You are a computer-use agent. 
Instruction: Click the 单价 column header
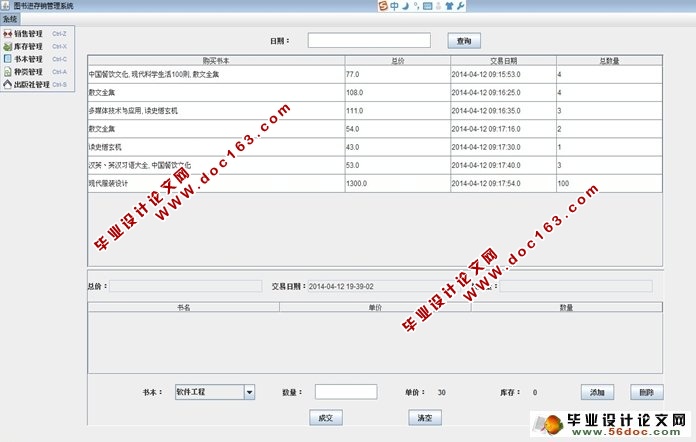[375, 307]
